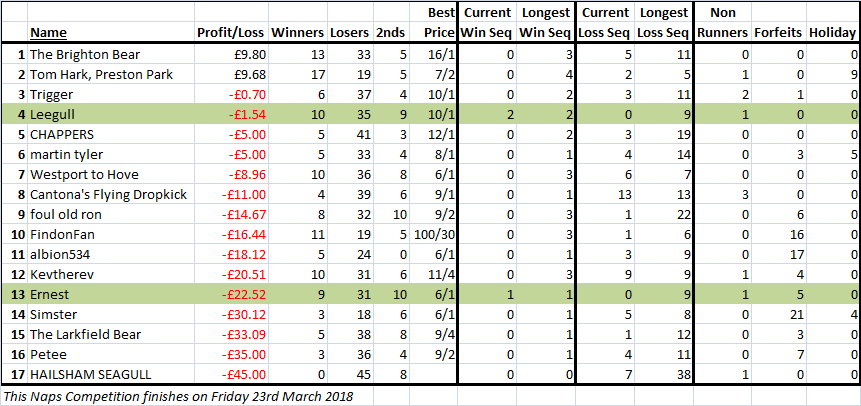
Task: Click the Profit/Loss column header
Action: [231, 33]
